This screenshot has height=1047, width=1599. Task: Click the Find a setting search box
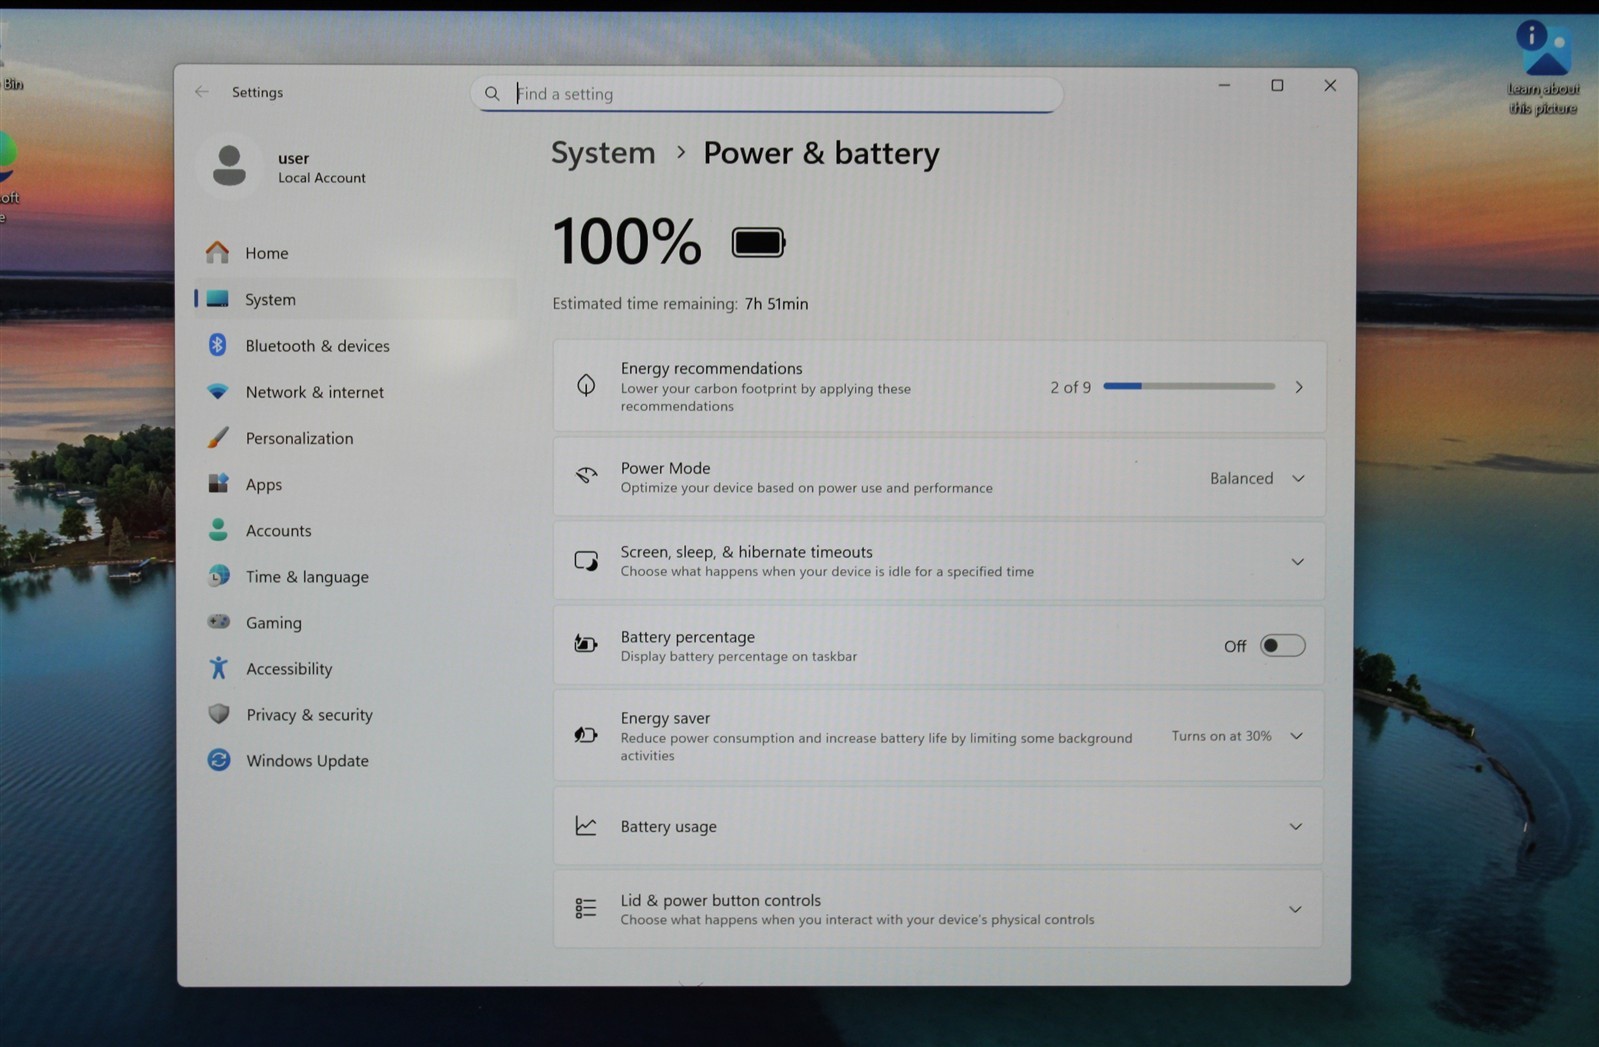pos(766,94)
